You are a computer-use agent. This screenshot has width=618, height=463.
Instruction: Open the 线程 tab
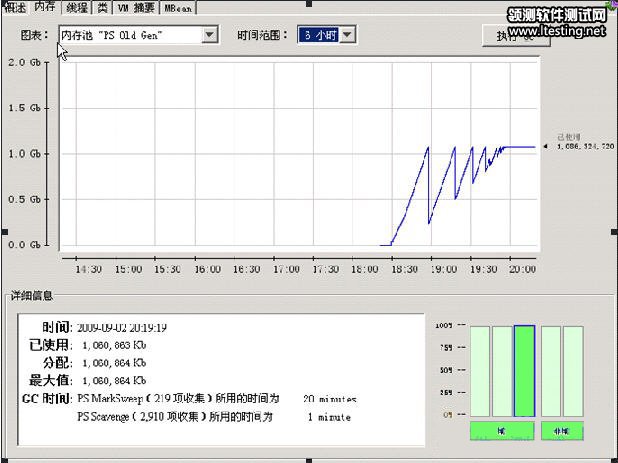pos(77,7)
